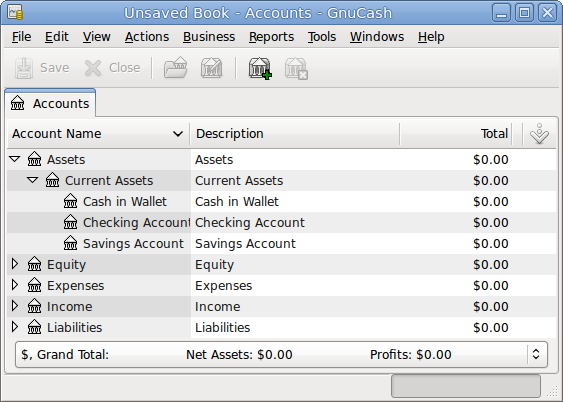Image resolution: width=563 pixels, height=402 pixels.
Task: Click the Delete Account toolbar icon
Action: click(x=296, y=68)
